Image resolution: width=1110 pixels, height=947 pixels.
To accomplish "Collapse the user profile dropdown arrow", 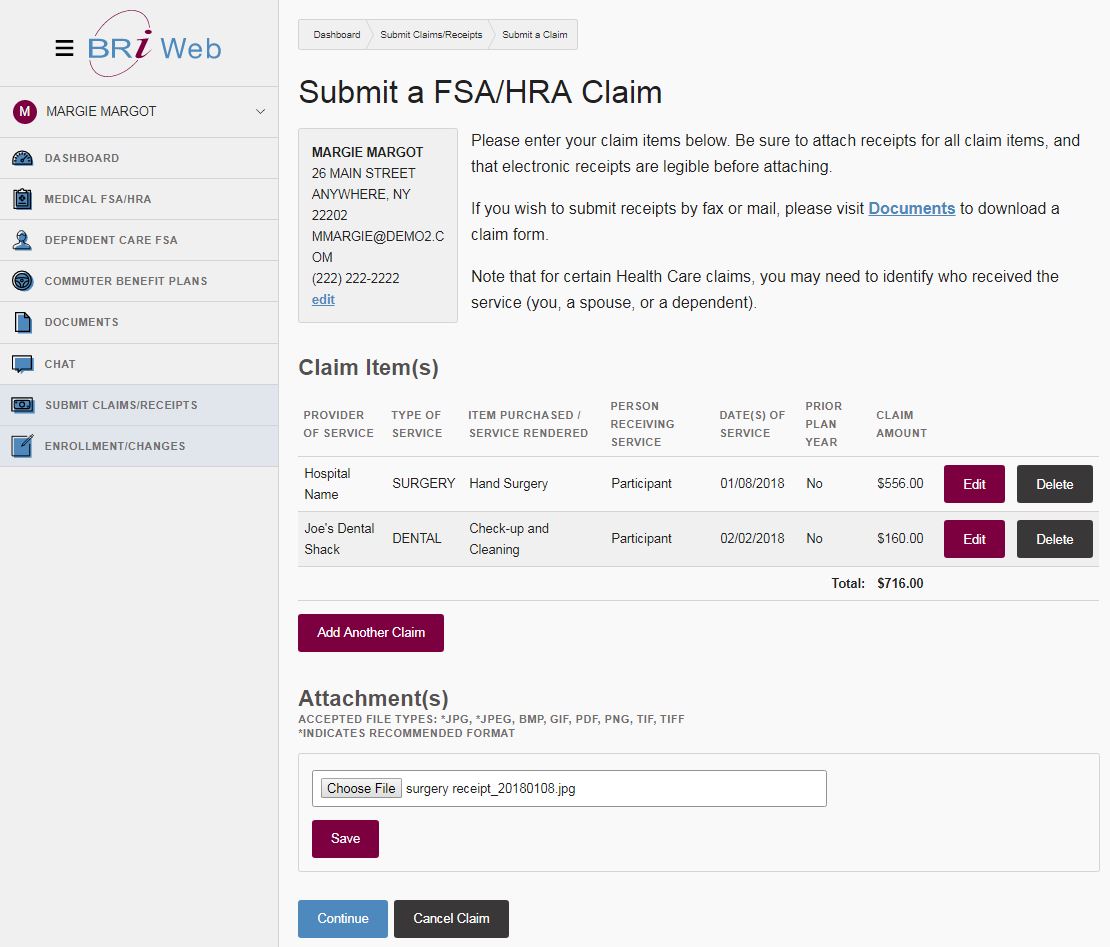I will coord(262,112).
